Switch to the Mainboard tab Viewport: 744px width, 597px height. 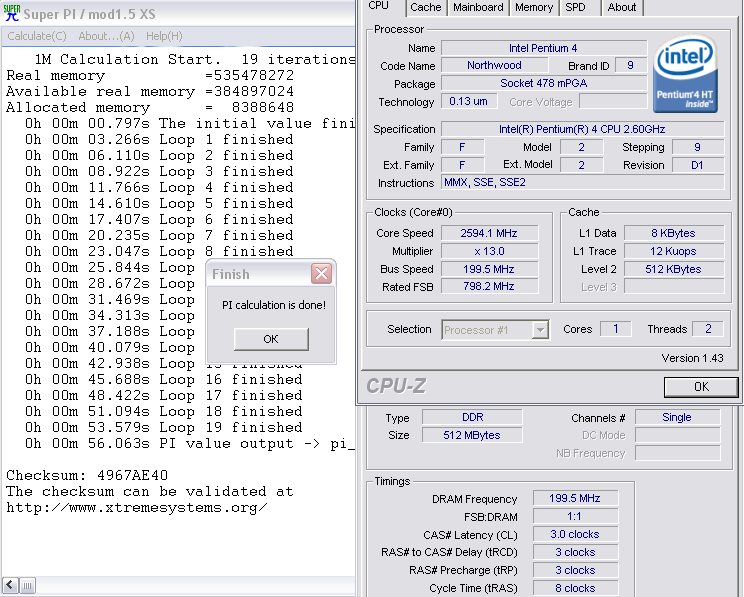[478, 7]
